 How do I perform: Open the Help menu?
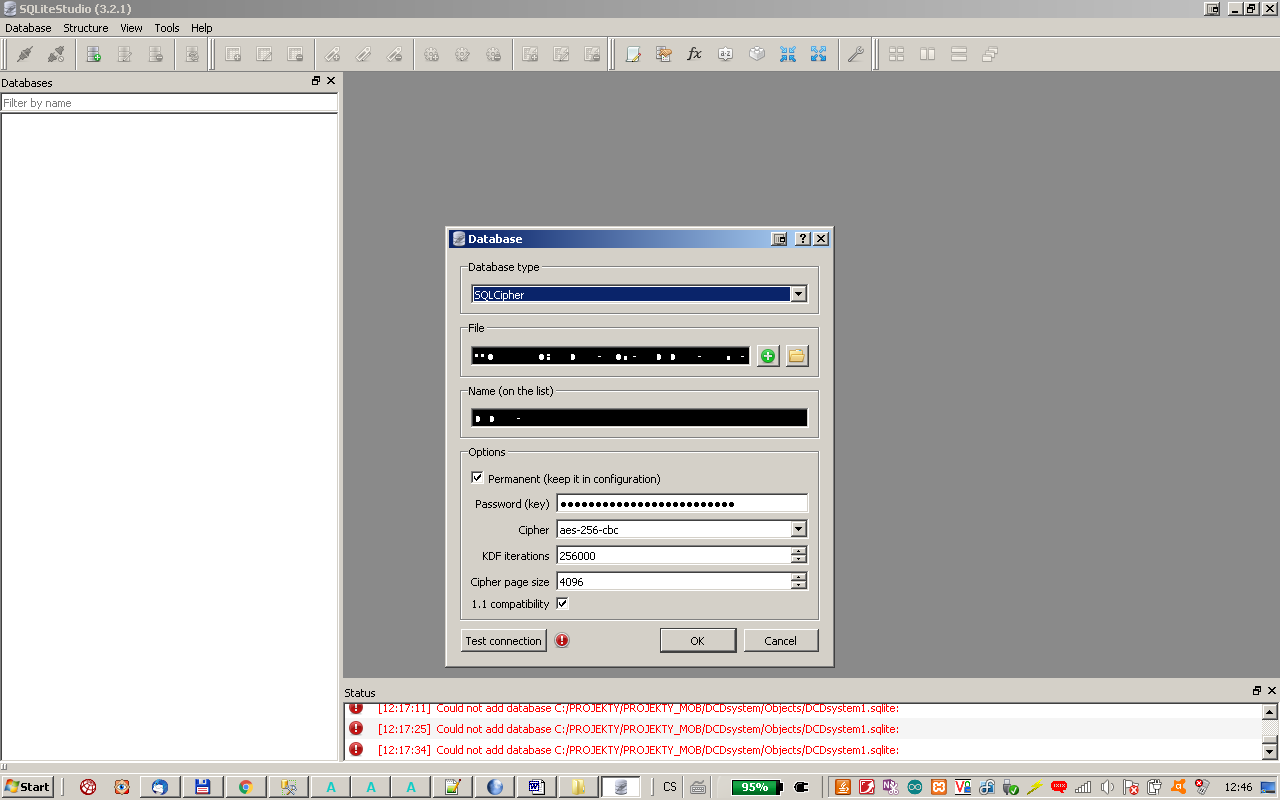tap(202, 28)
